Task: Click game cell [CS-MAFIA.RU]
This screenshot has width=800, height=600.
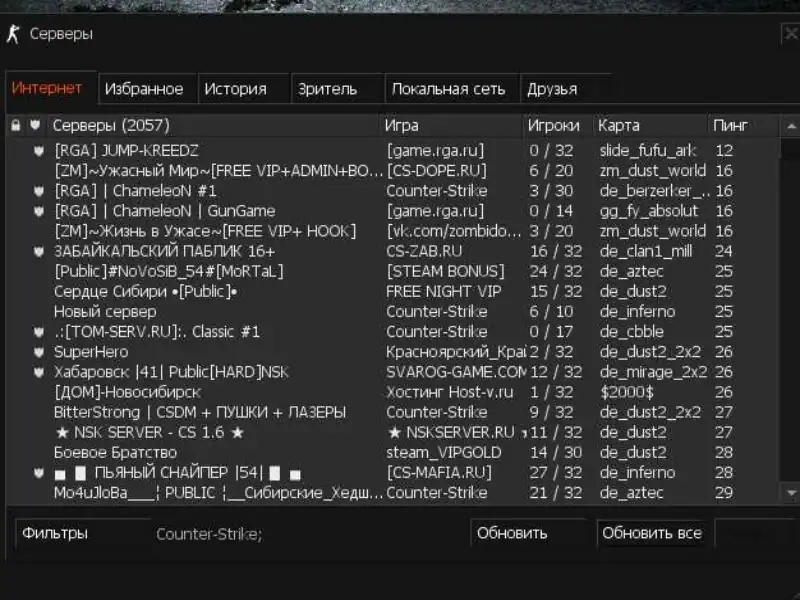Action: [x=439, y=472]
